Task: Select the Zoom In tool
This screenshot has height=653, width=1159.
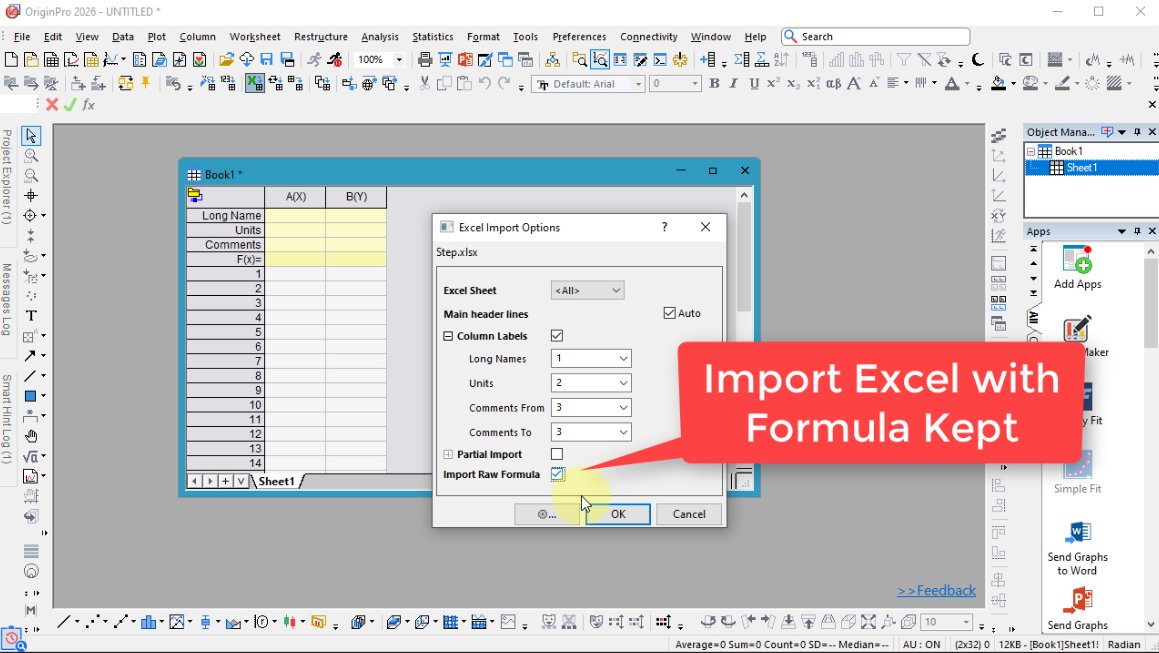Action: pyautogui.click(x=31, y=155)
